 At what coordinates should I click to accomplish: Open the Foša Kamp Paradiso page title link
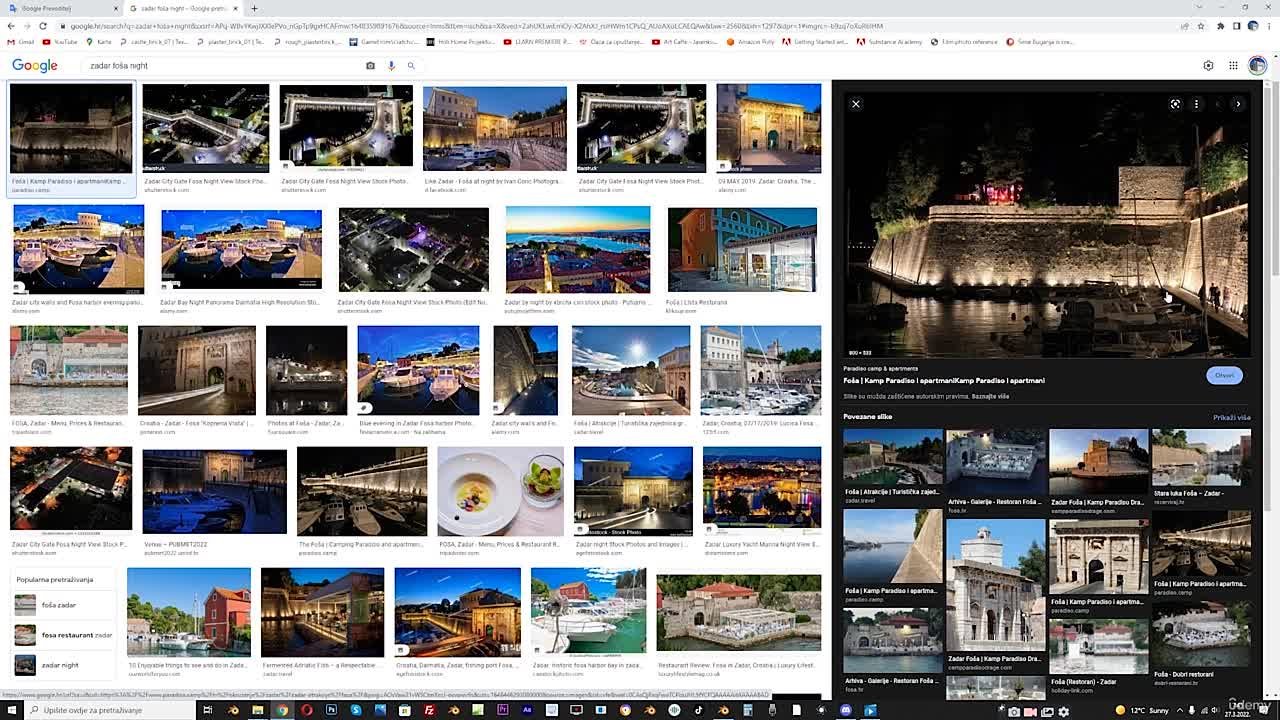tap(944, 380)
